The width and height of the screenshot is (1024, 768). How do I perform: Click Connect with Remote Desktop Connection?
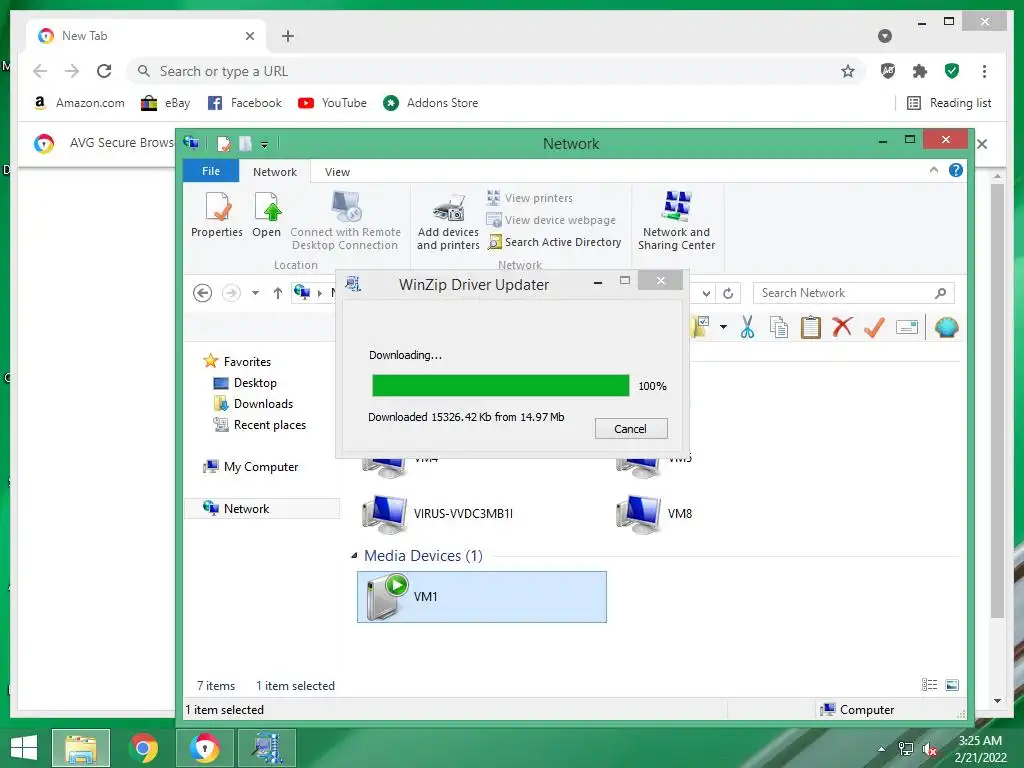pos(345,221)
